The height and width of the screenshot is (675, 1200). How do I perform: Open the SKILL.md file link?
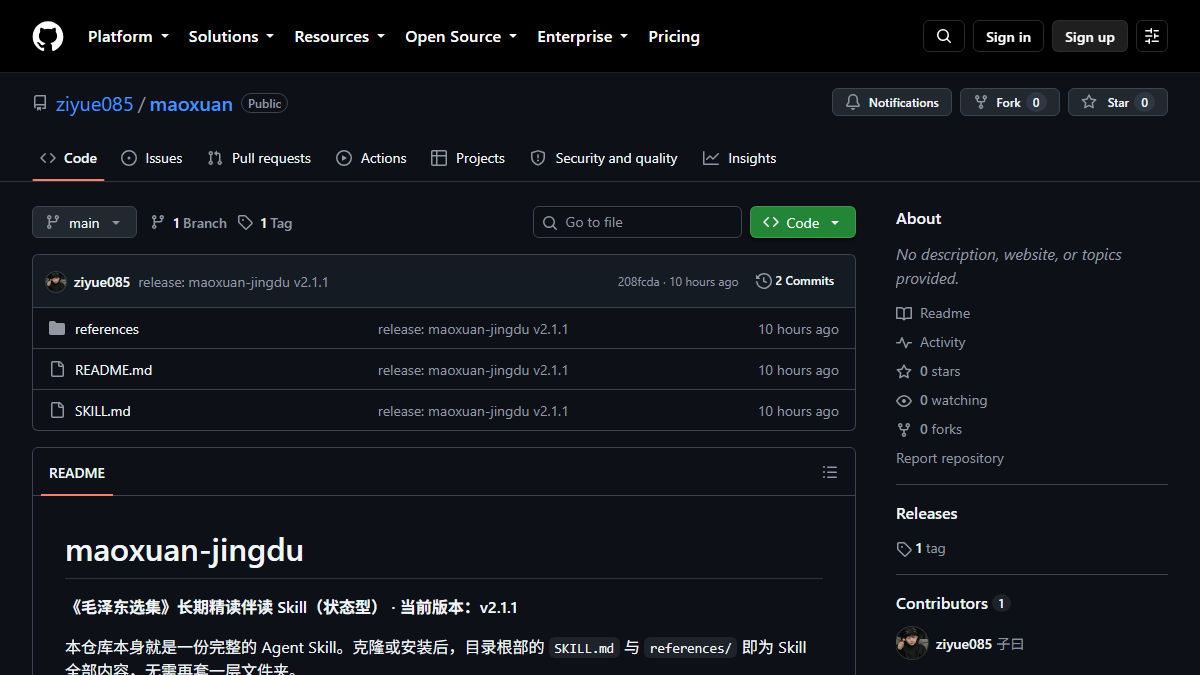(103, 411)
